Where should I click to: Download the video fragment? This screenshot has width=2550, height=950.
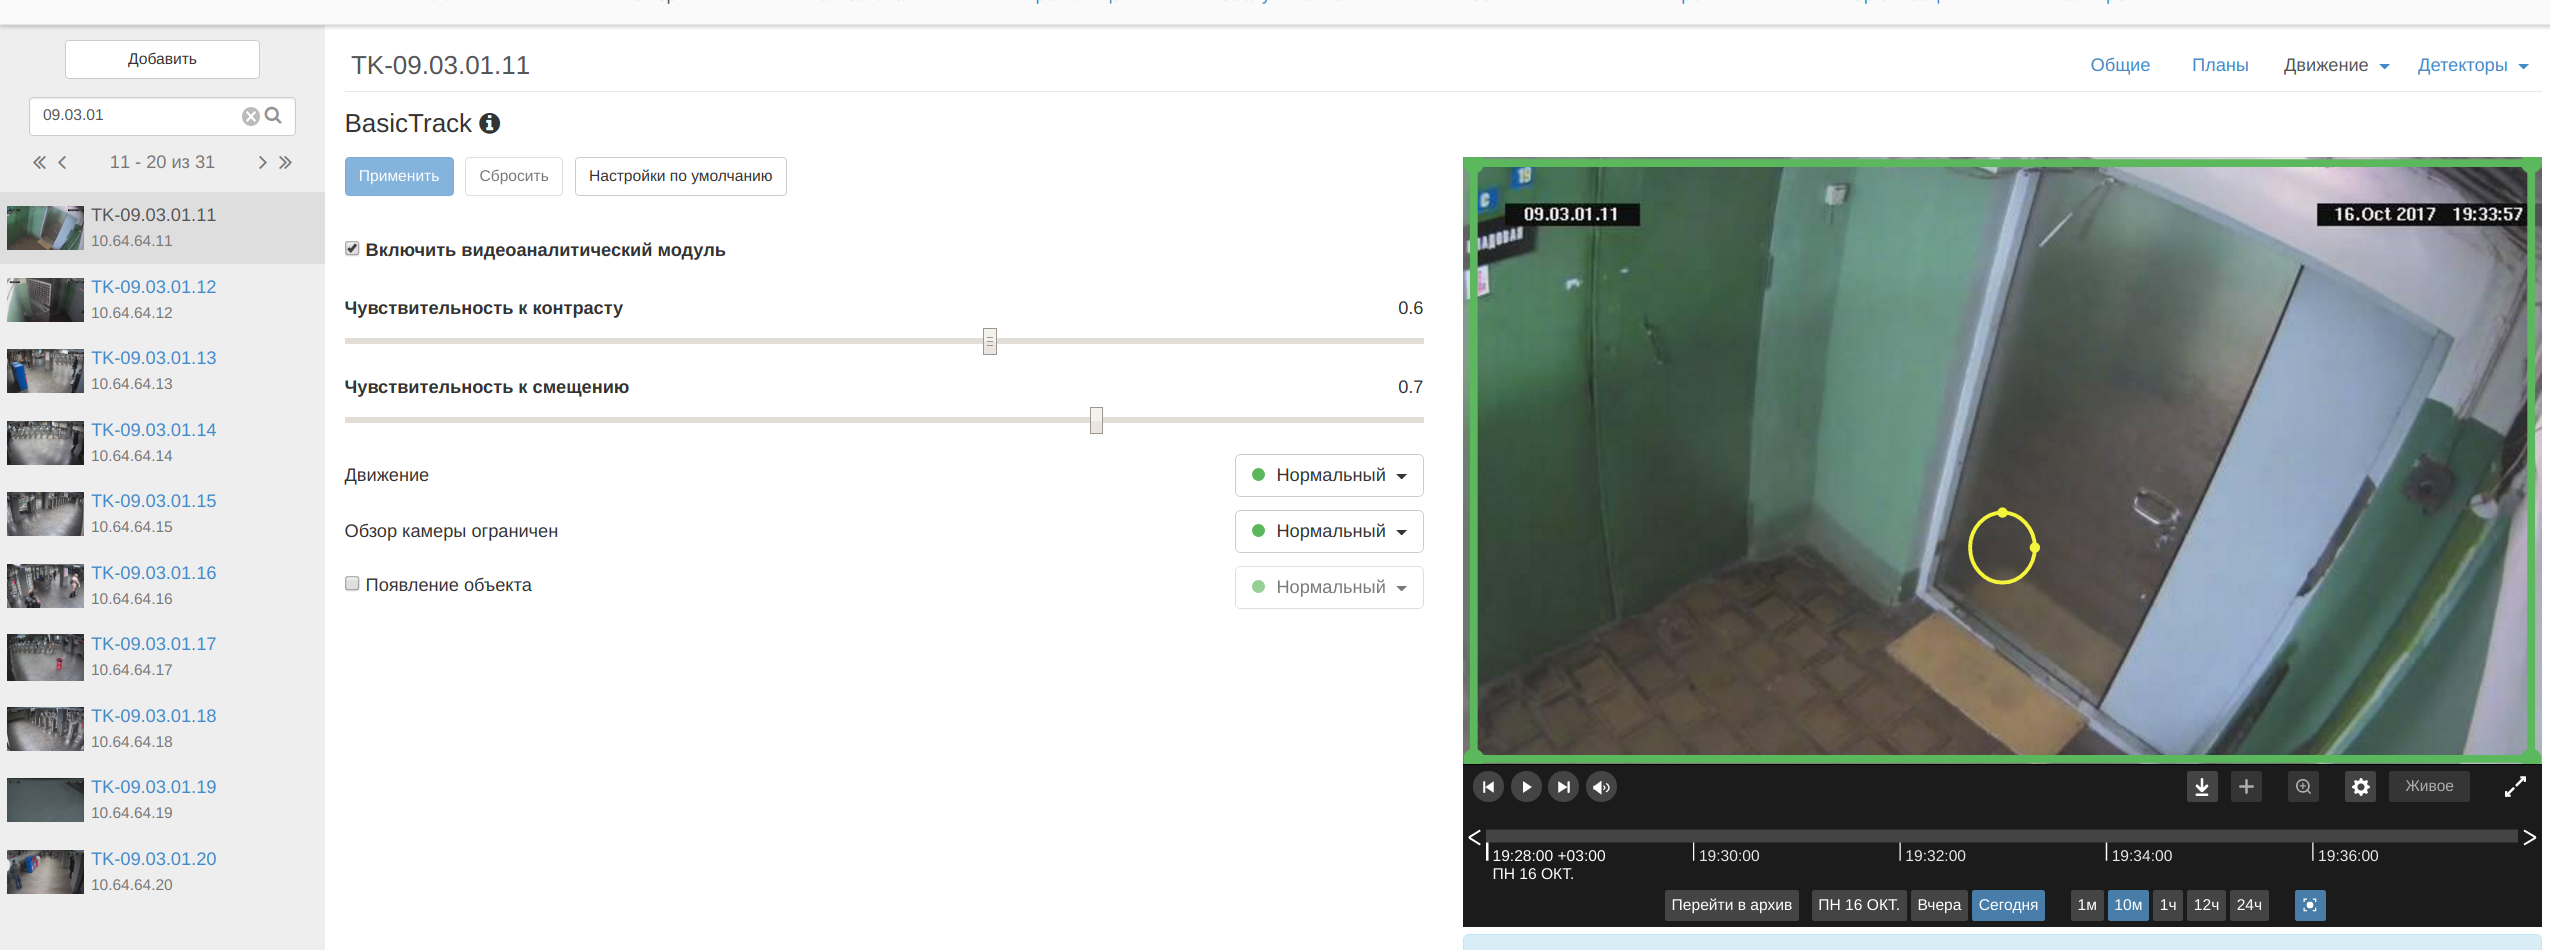pos(2201,787)
